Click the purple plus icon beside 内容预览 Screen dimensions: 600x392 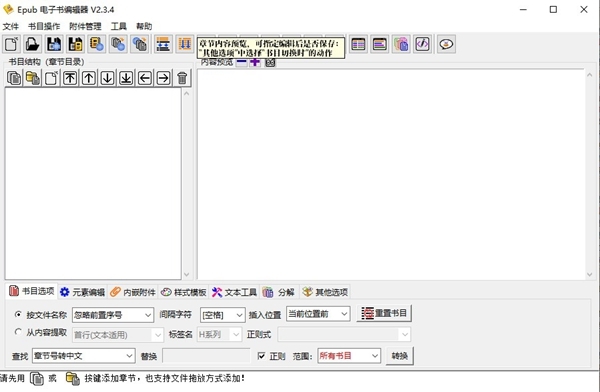255,62
